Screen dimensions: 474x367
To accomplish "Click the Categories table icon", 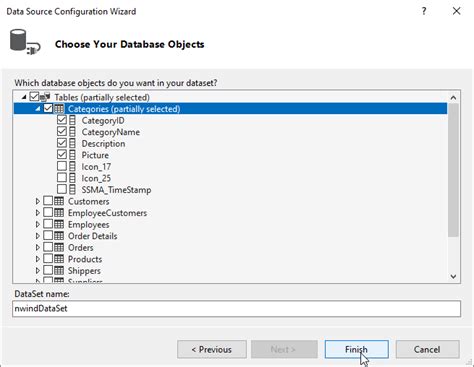I will pyautogui.click(x=59, y=109).
